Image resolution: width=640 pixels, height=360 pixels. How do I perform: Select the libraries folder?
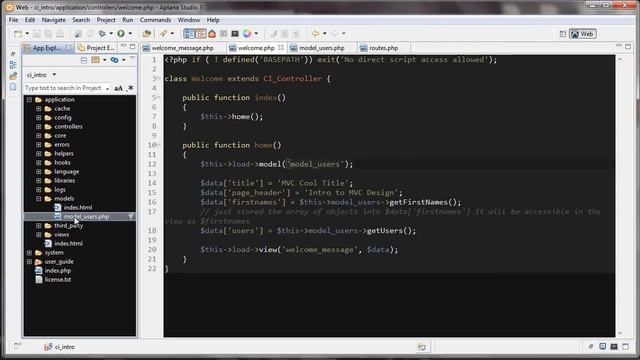pyautogui.click(x=64, y=181)
